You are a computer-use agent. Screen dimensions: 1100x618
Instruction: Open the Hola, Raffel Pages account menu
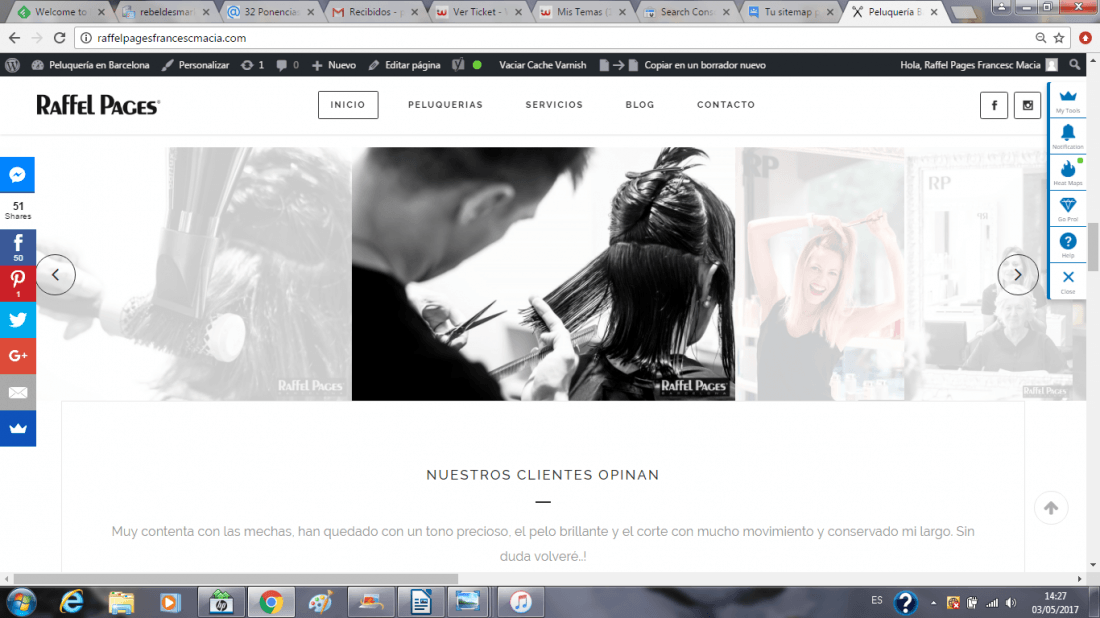point(979,65)
